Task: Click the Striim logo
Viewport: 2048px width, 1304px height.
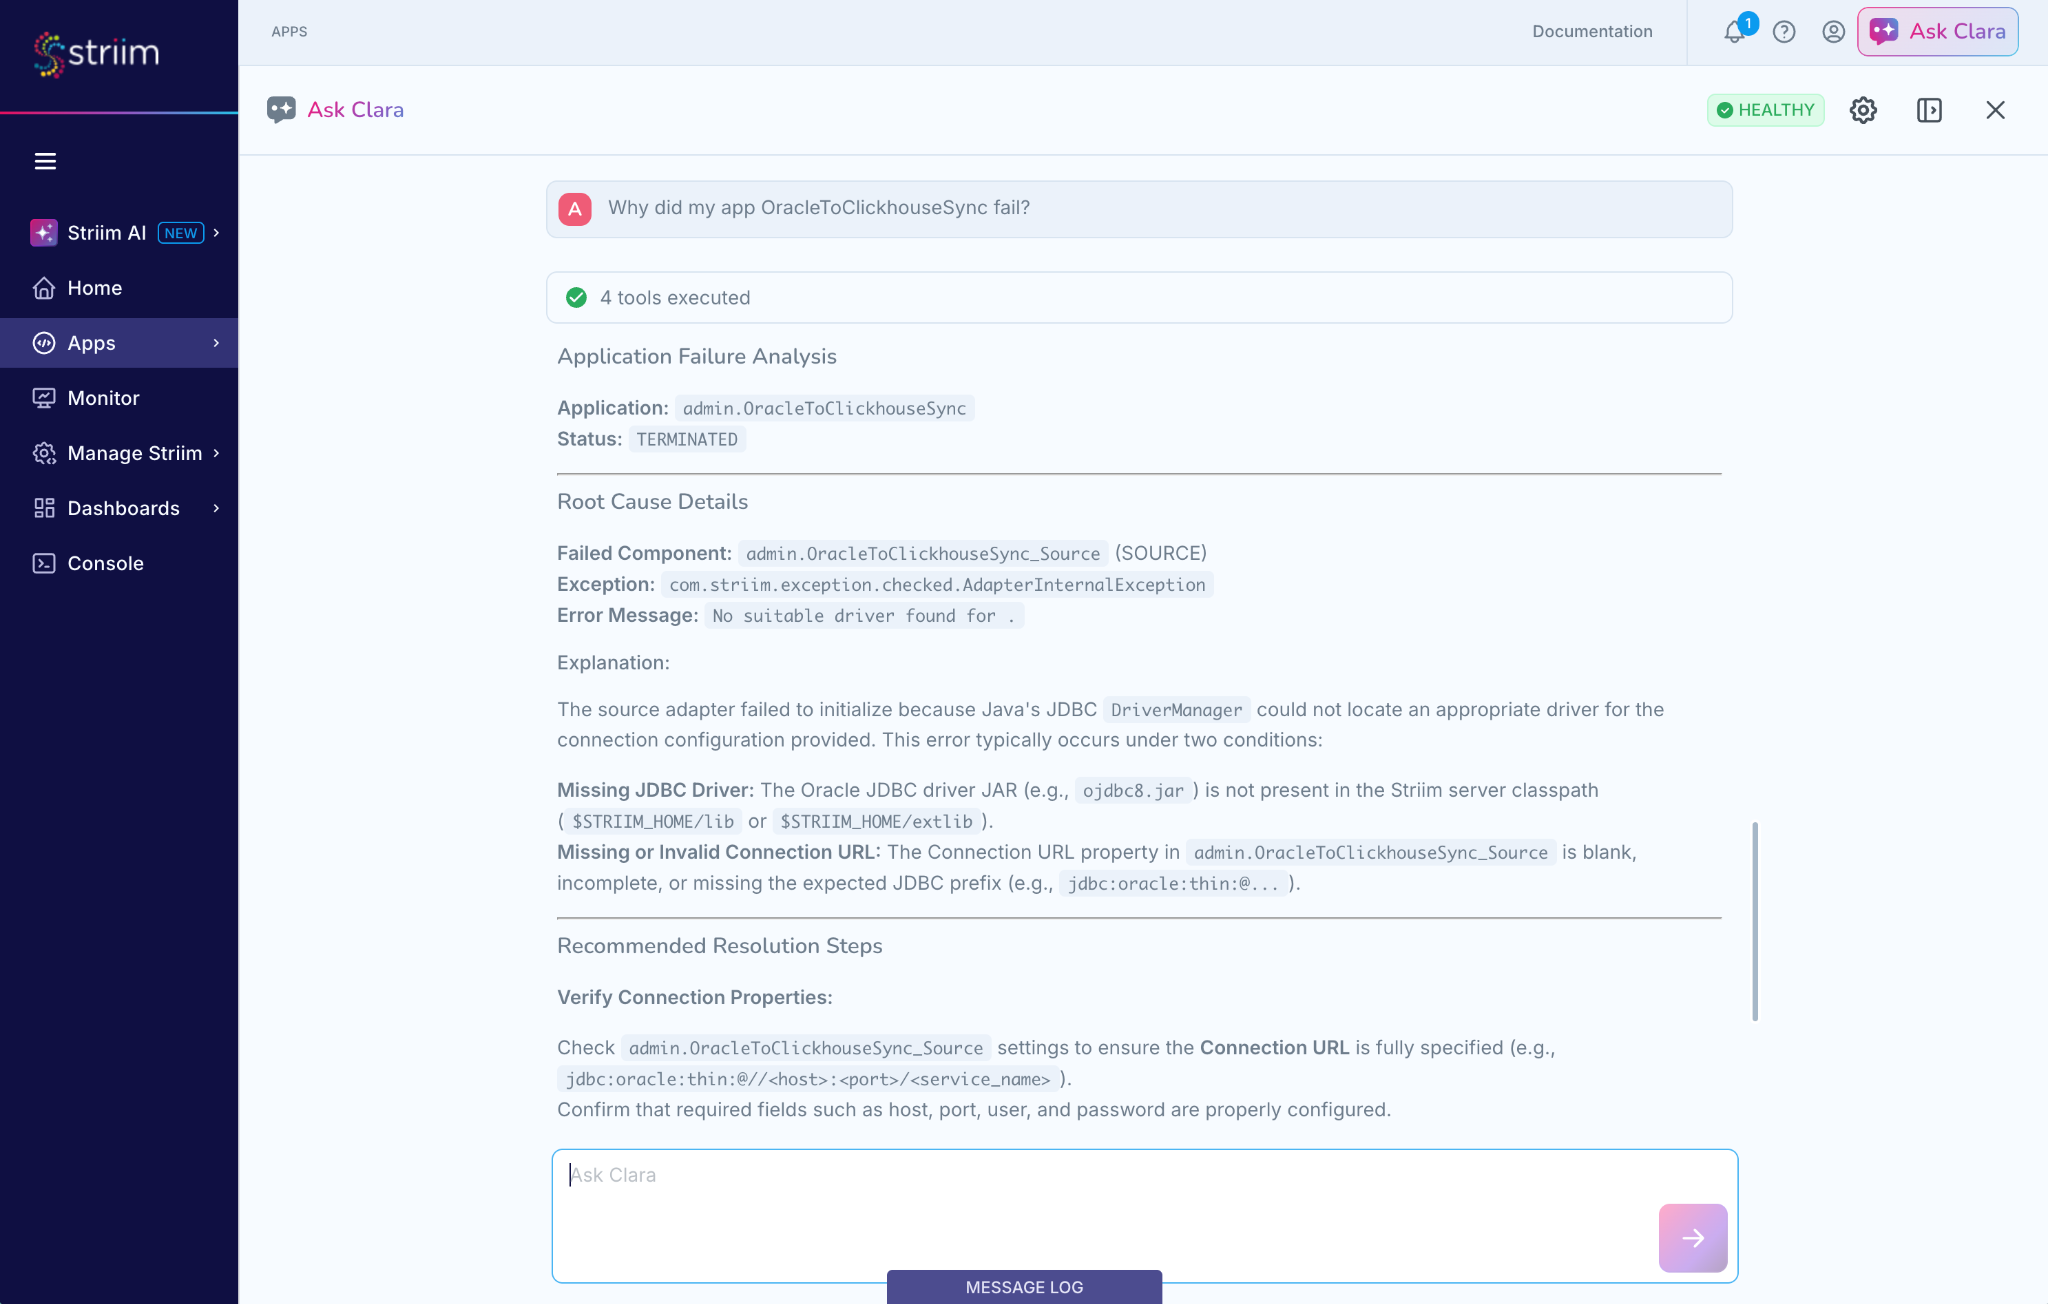Action: point(96,53)
